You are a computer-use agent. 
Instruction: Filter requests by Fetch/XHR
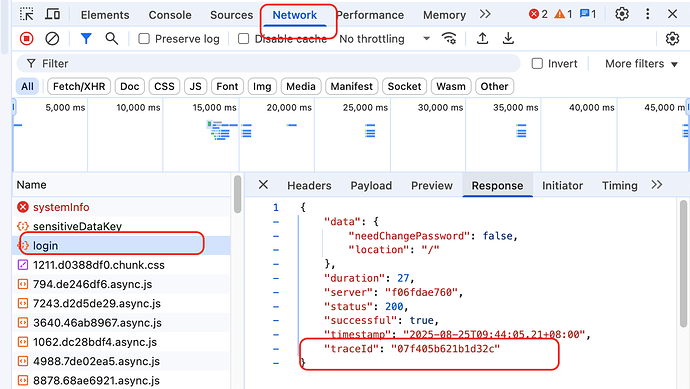pos(79,86)
